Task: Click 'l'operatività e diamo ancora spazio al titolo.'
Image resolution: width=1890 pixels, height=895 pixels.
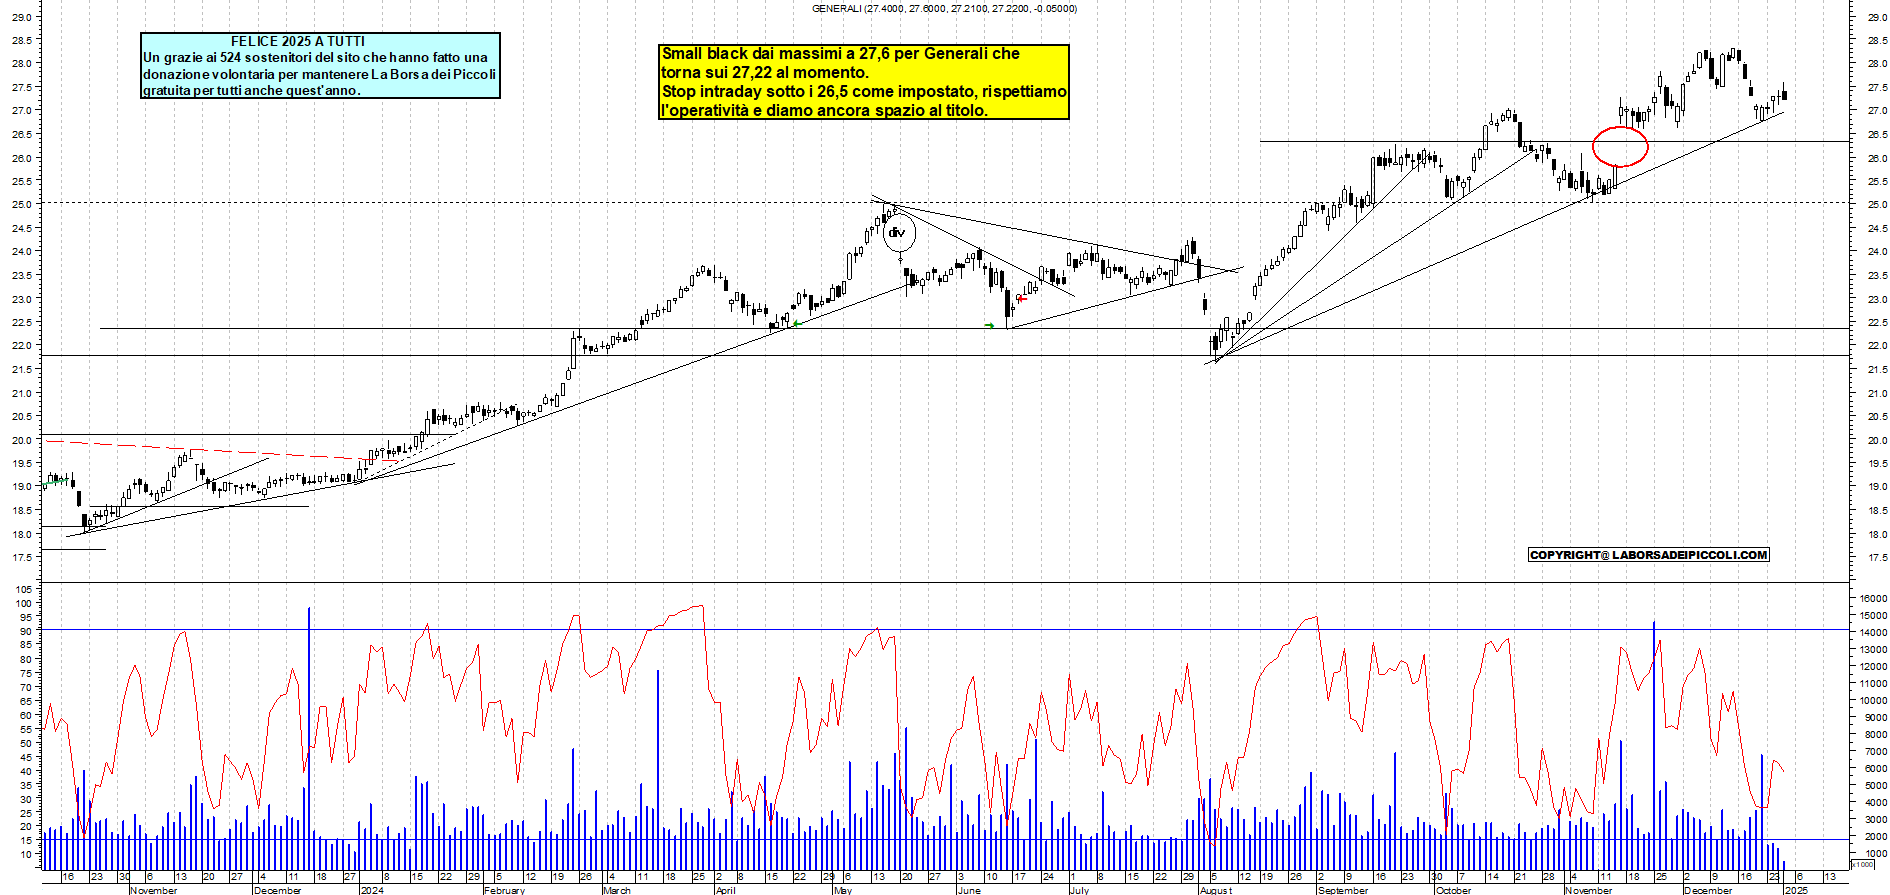Action: (x=824, y=110)
